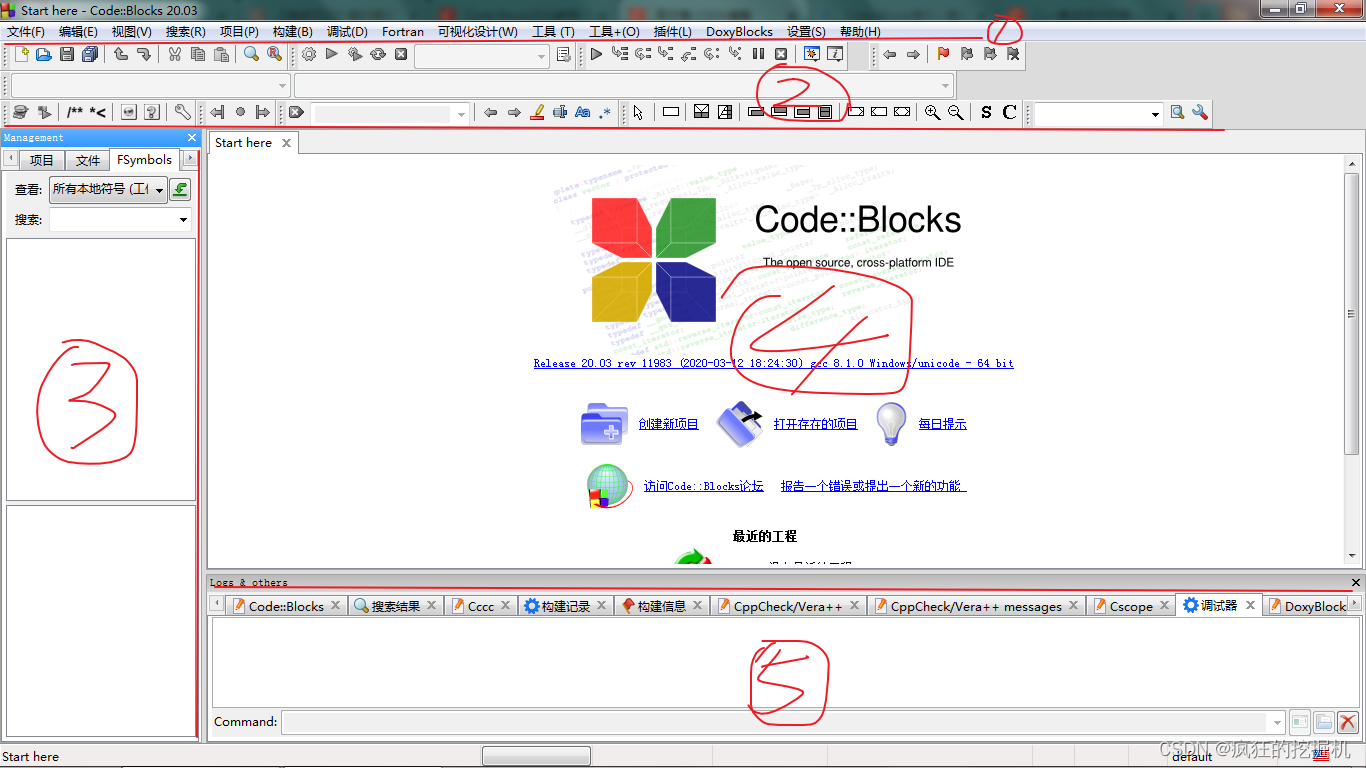Click the Cut scissors icon
Viewport: 1366px width, 768px height.
(x=175, y=54)
